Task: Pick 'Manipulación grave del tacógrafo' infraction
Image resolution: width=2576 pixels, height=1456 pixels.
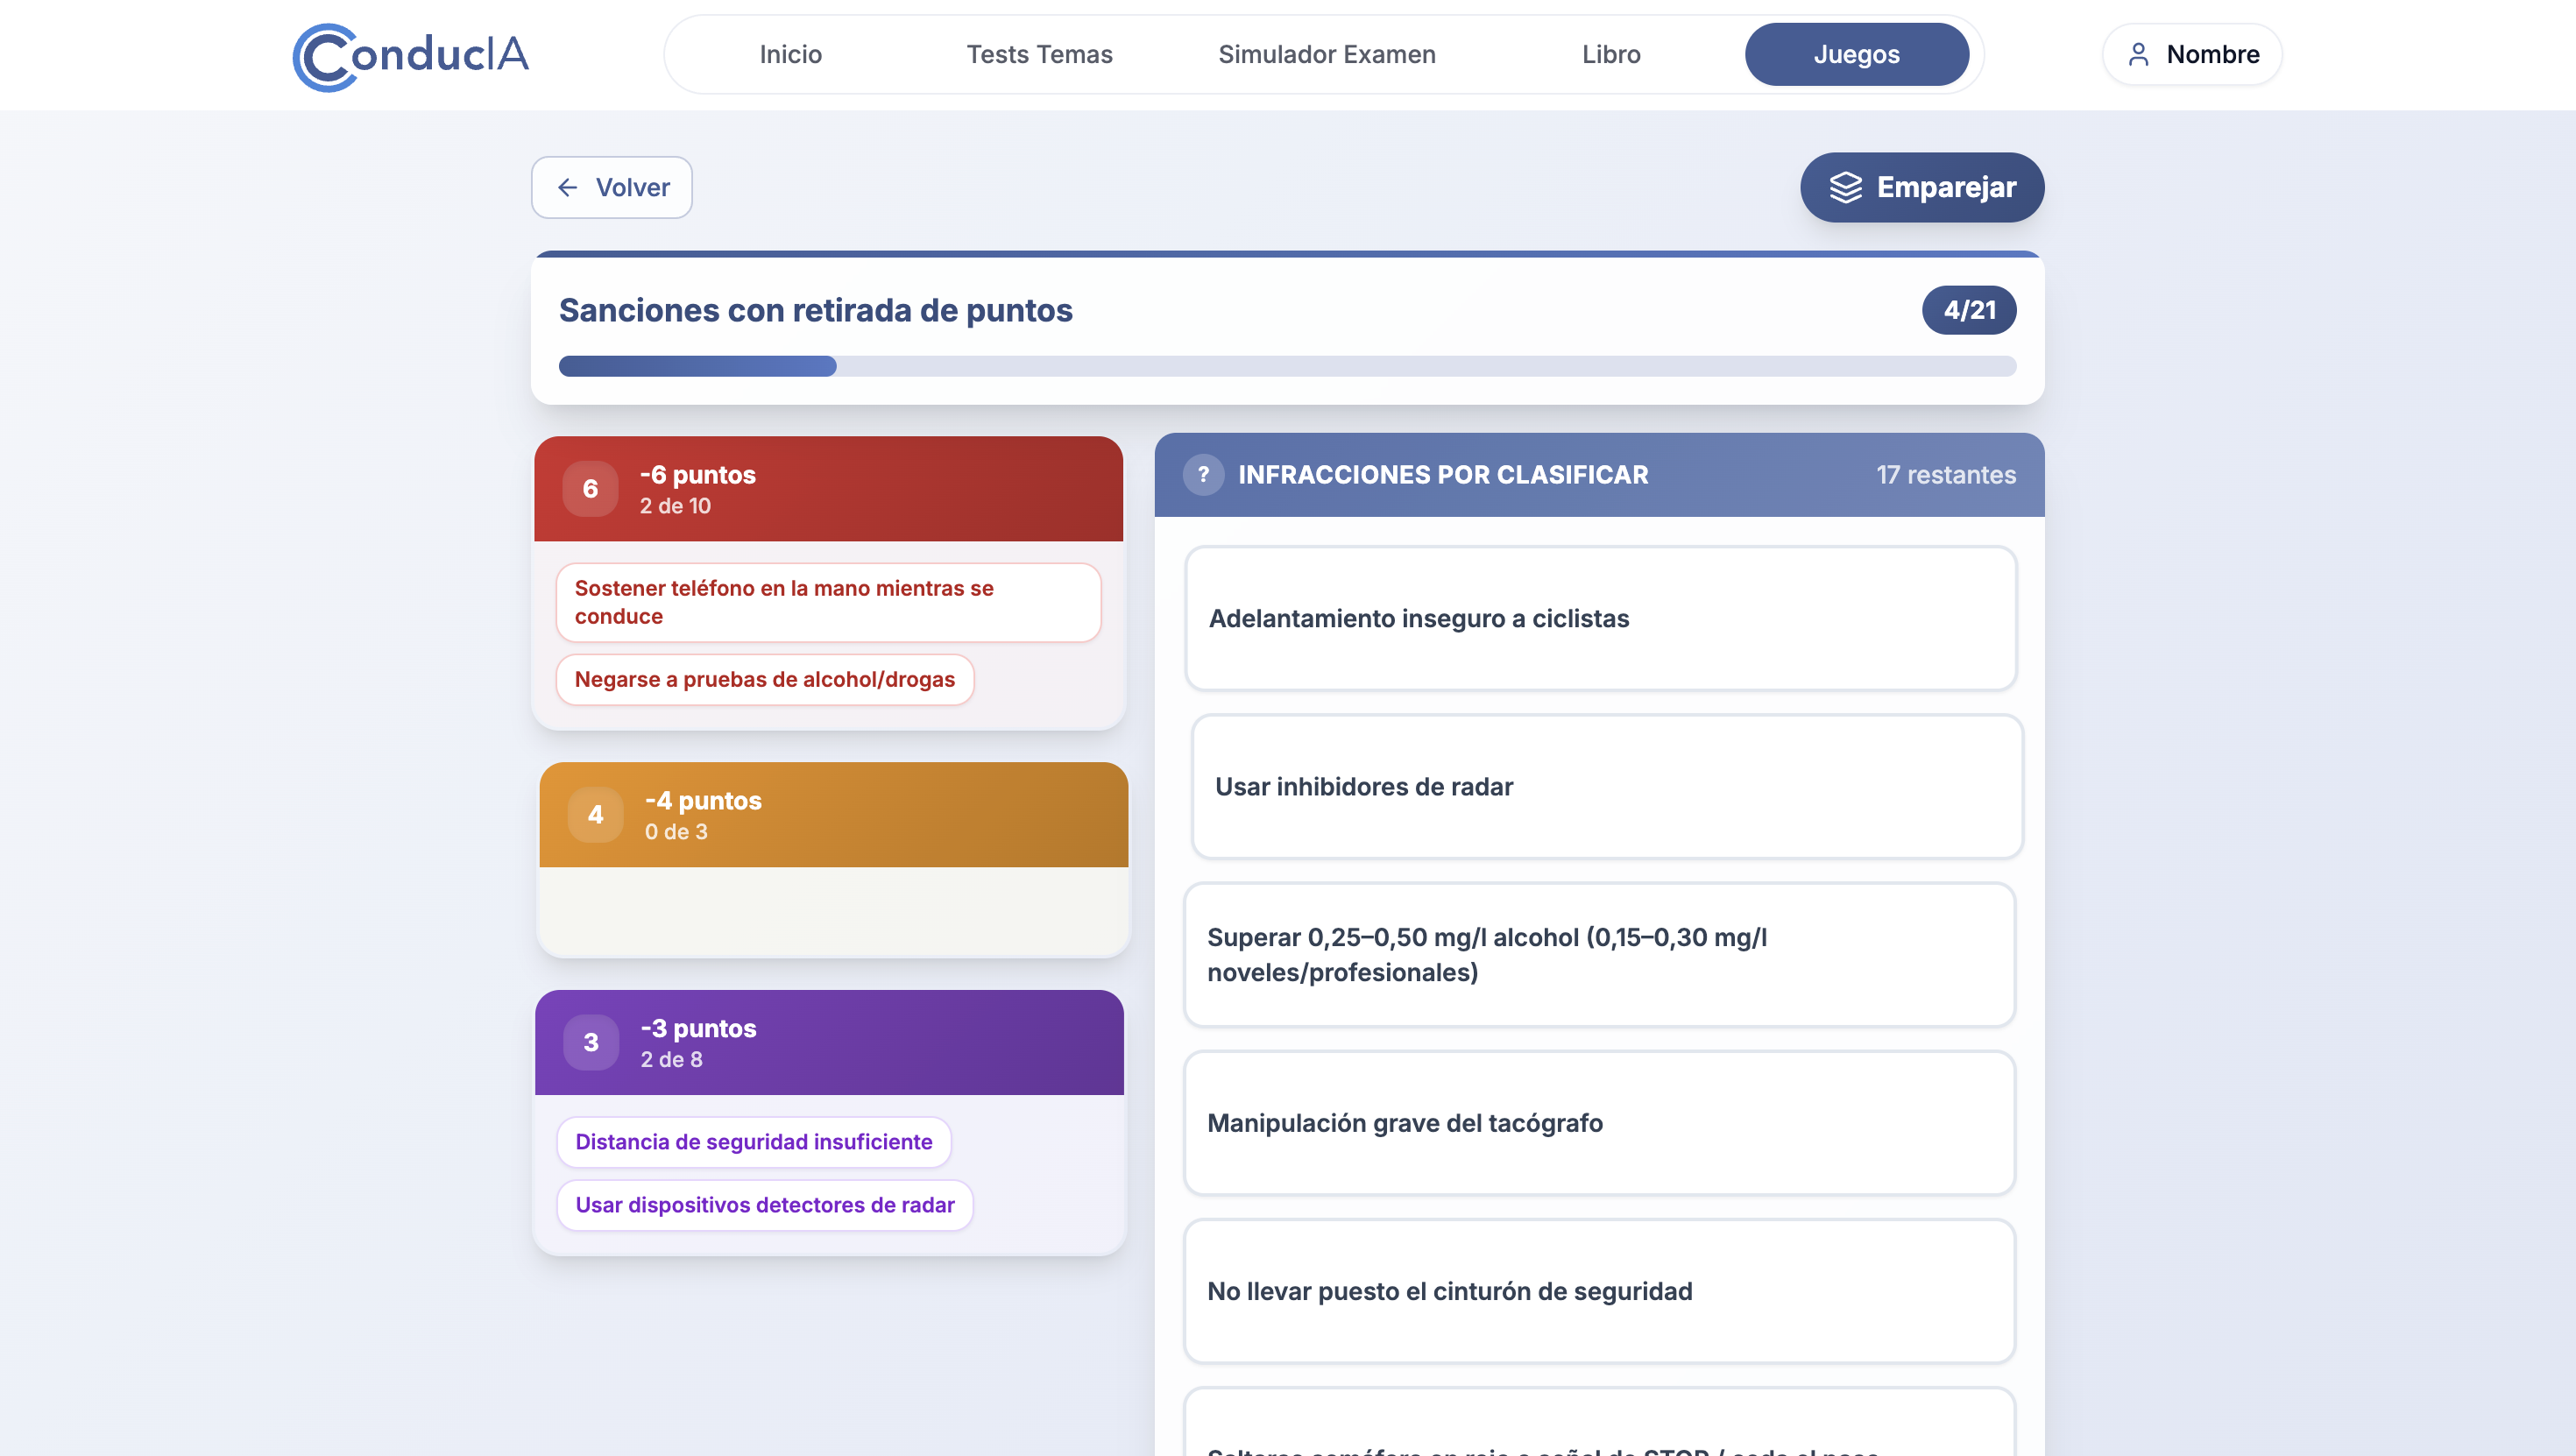Action: pyautogui.click(x=1599, y=1122)
